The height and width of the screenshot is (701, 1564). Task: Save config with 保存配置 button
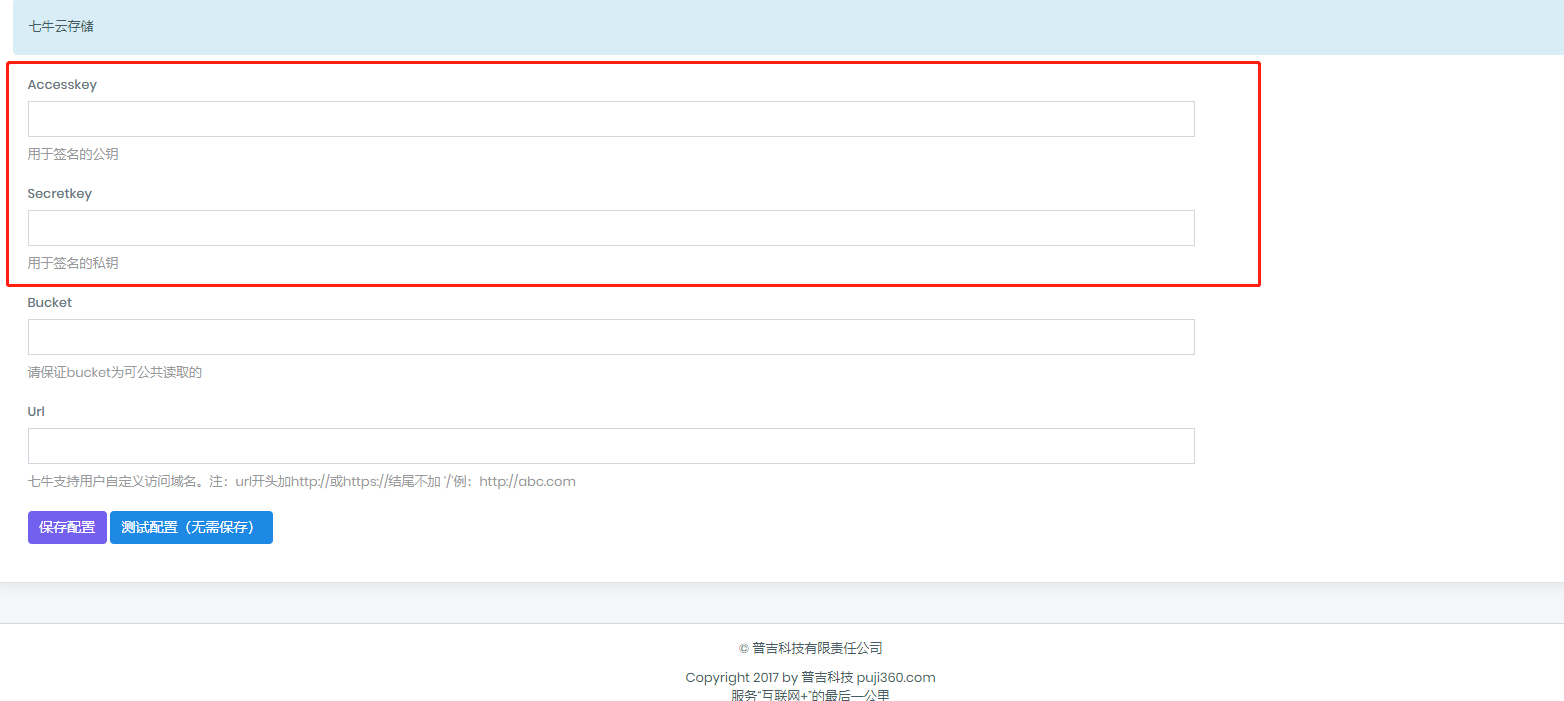[67, 528]
